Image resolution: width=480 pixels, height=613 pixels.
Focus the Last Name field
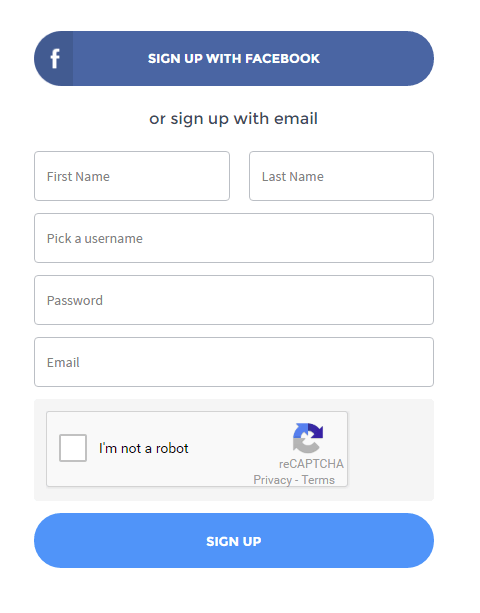[x=341, y=176]
